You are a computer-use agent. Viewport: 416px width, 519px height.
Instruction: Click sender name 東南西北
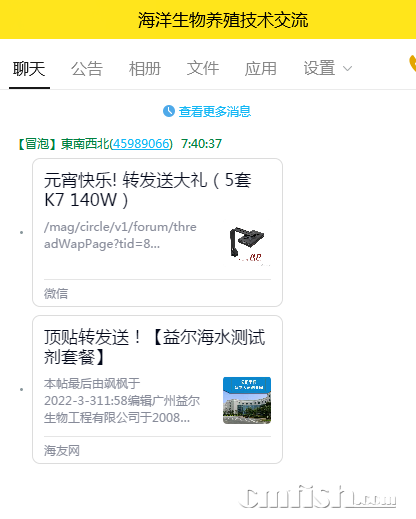(85, 144)
